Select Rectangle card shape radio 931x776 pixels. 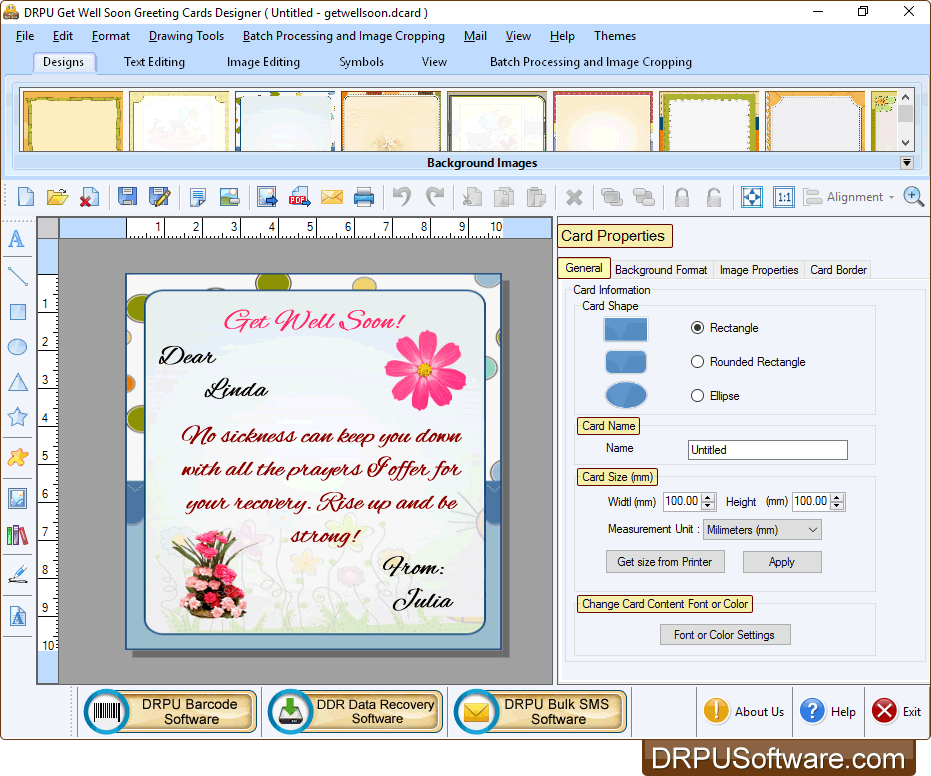697,328
